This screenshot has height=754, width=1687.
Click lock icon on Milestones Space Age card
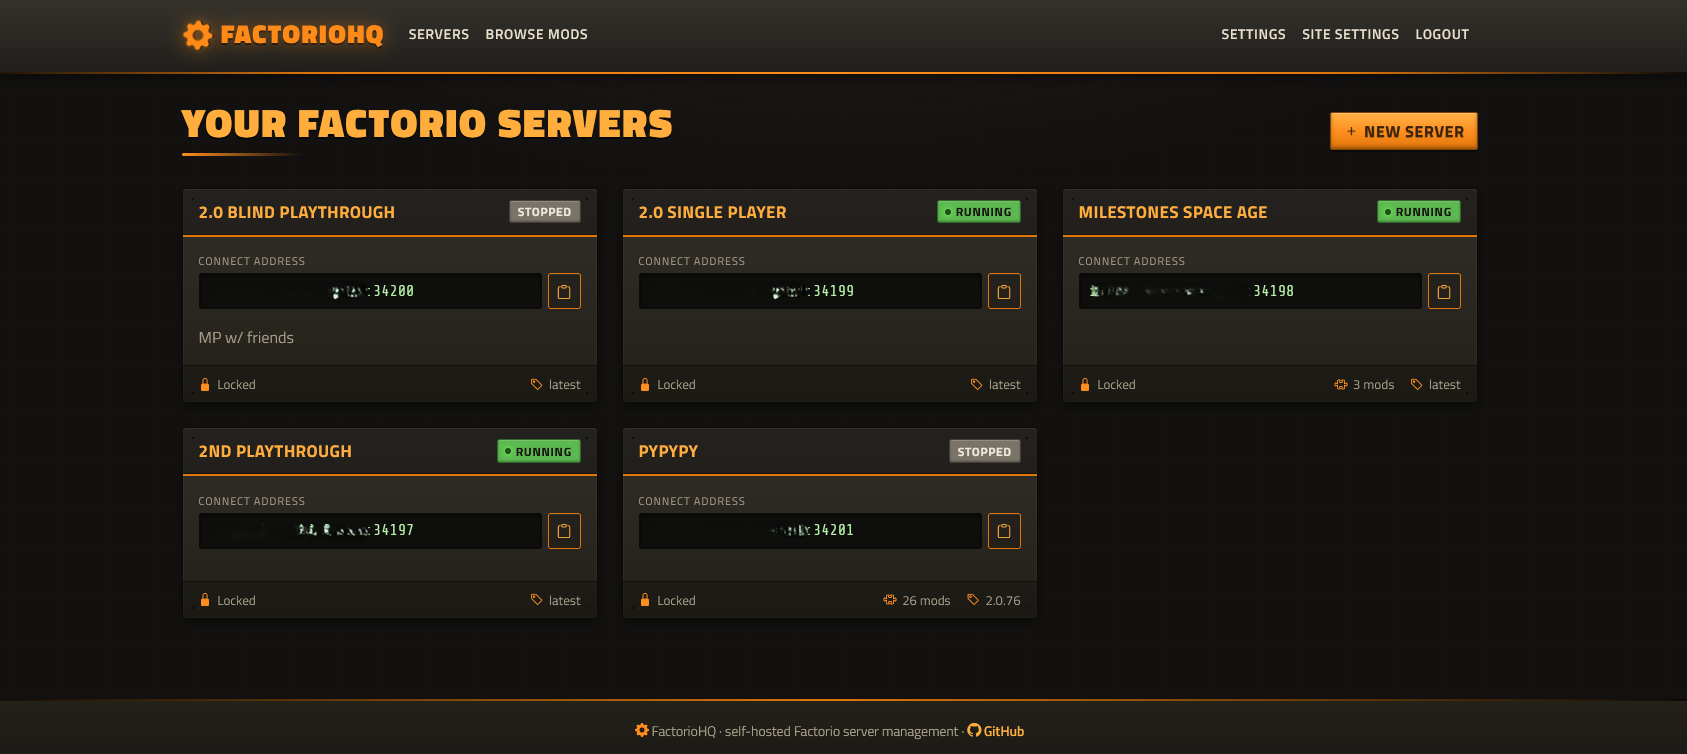pos(1085,384)
